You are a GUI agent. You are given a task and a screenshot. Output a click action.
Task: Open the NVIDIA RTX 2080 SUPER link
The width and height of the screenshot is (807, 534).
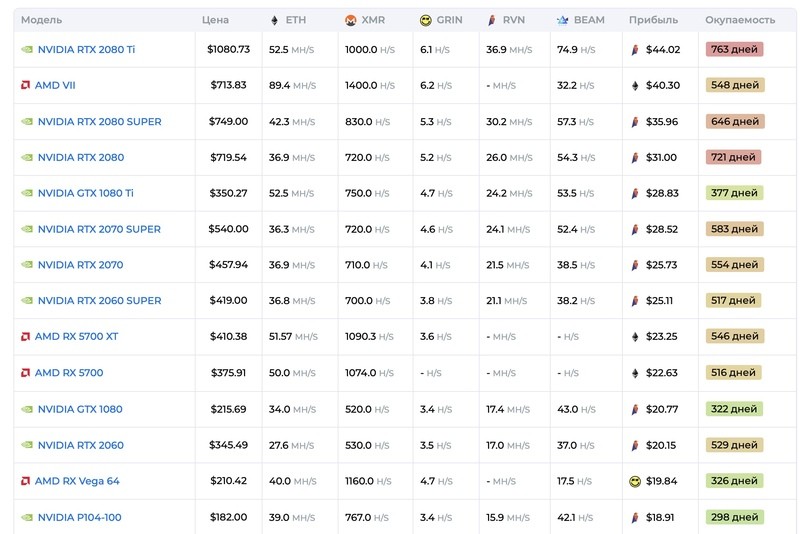(x=99, y=122)
